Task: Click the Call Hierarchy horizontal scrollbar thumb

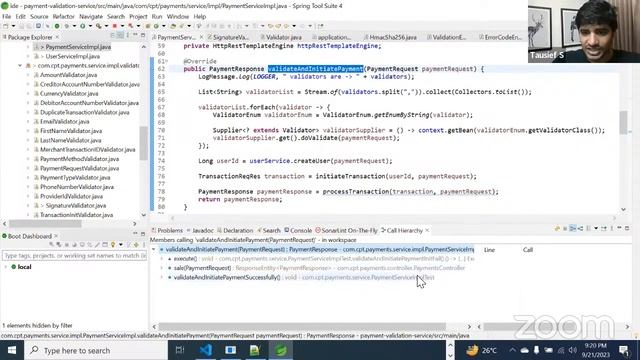Action: tap(302, 327)
